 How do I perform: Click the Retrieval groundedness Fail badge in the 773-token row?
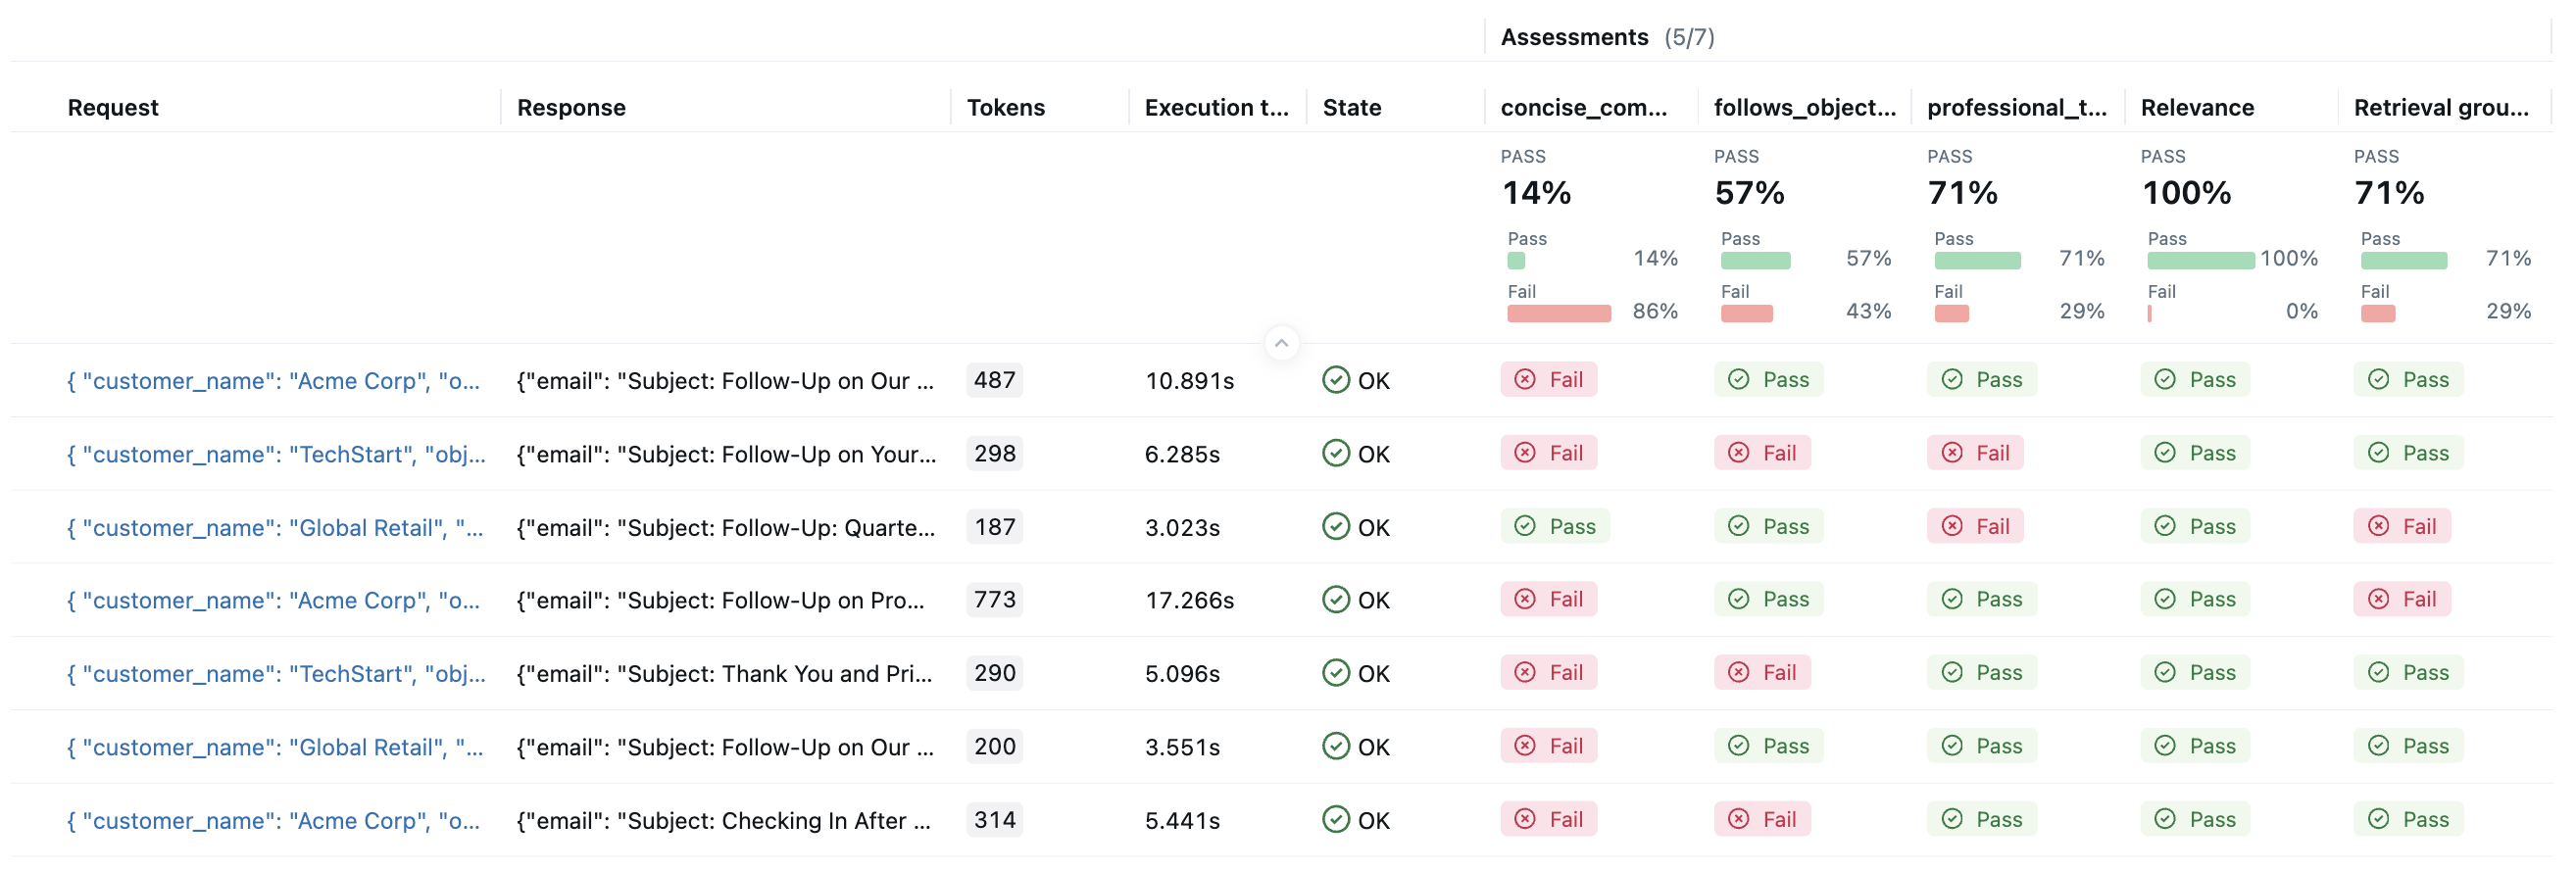pyautogui.click(x=2401, y=600)
